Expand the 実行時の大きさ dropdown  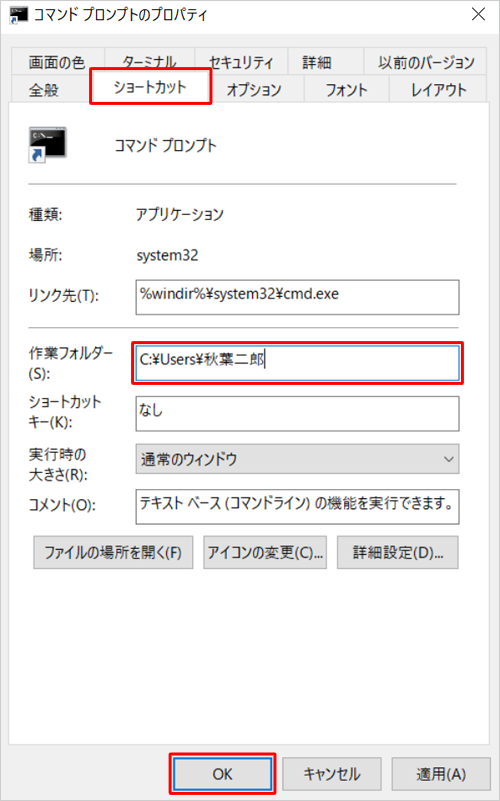click(x=297, y=459)
